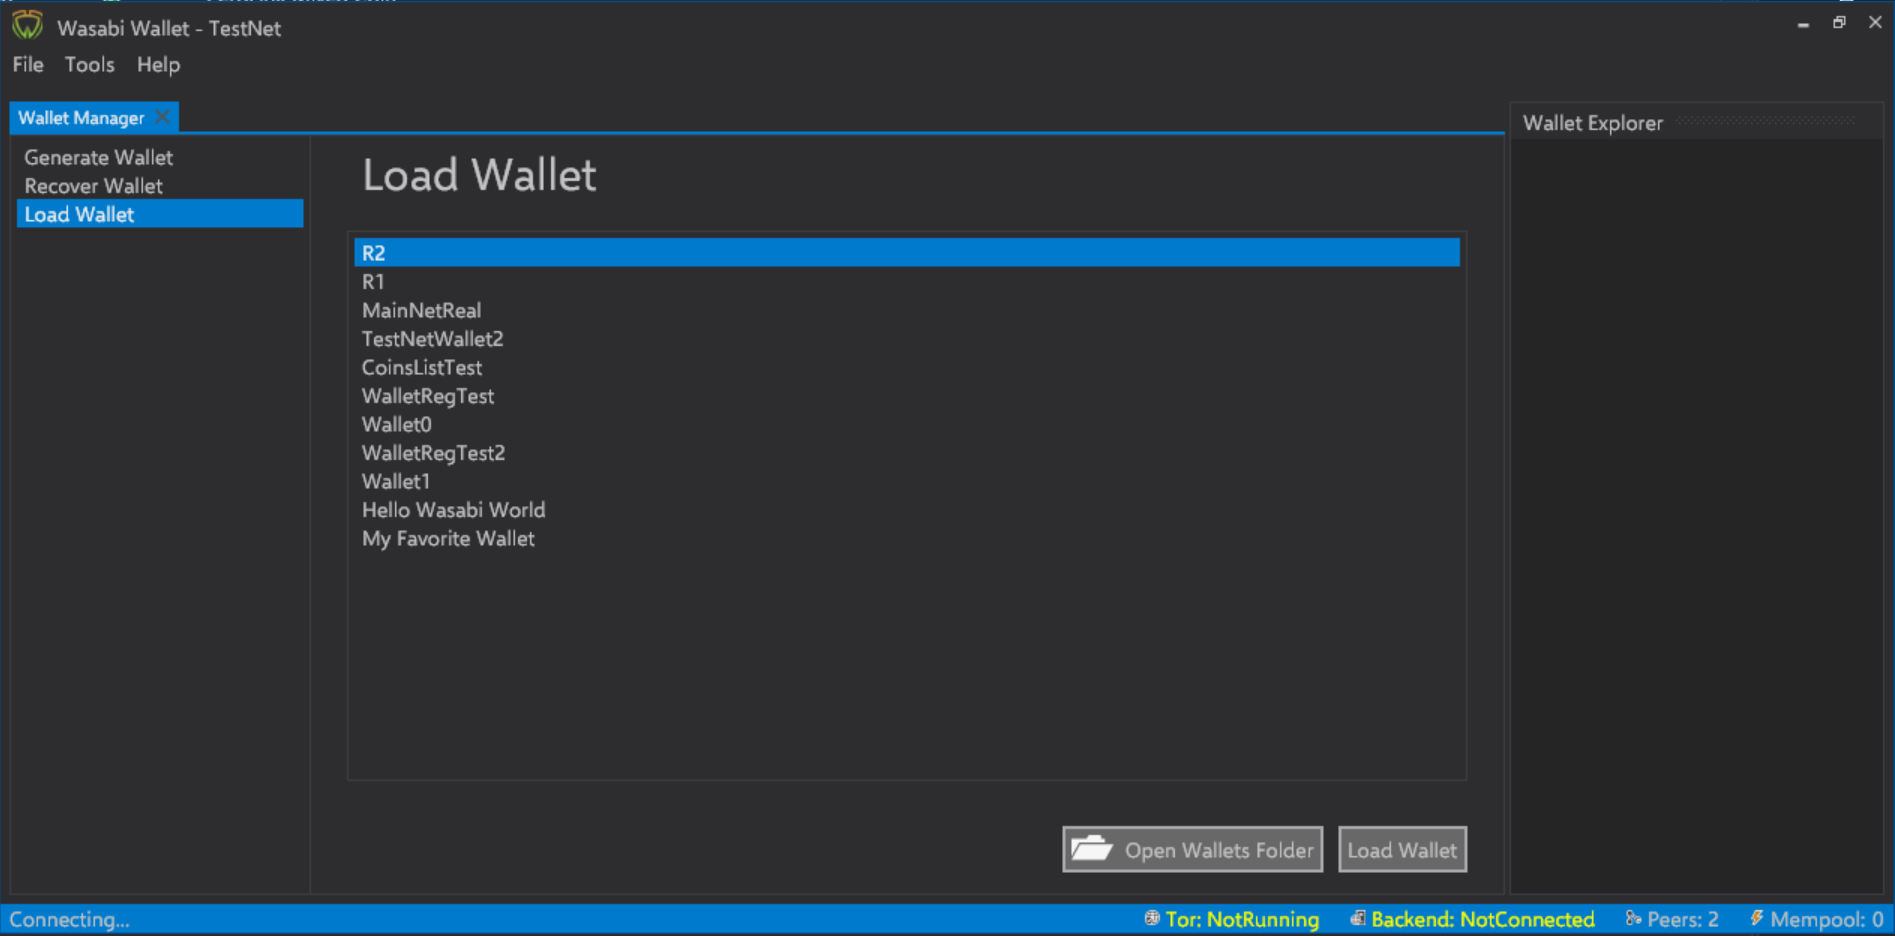Screen dimensions: 1895x936
Task: Restore down the Wasabi Wallet window
Action: [1839, 23]
